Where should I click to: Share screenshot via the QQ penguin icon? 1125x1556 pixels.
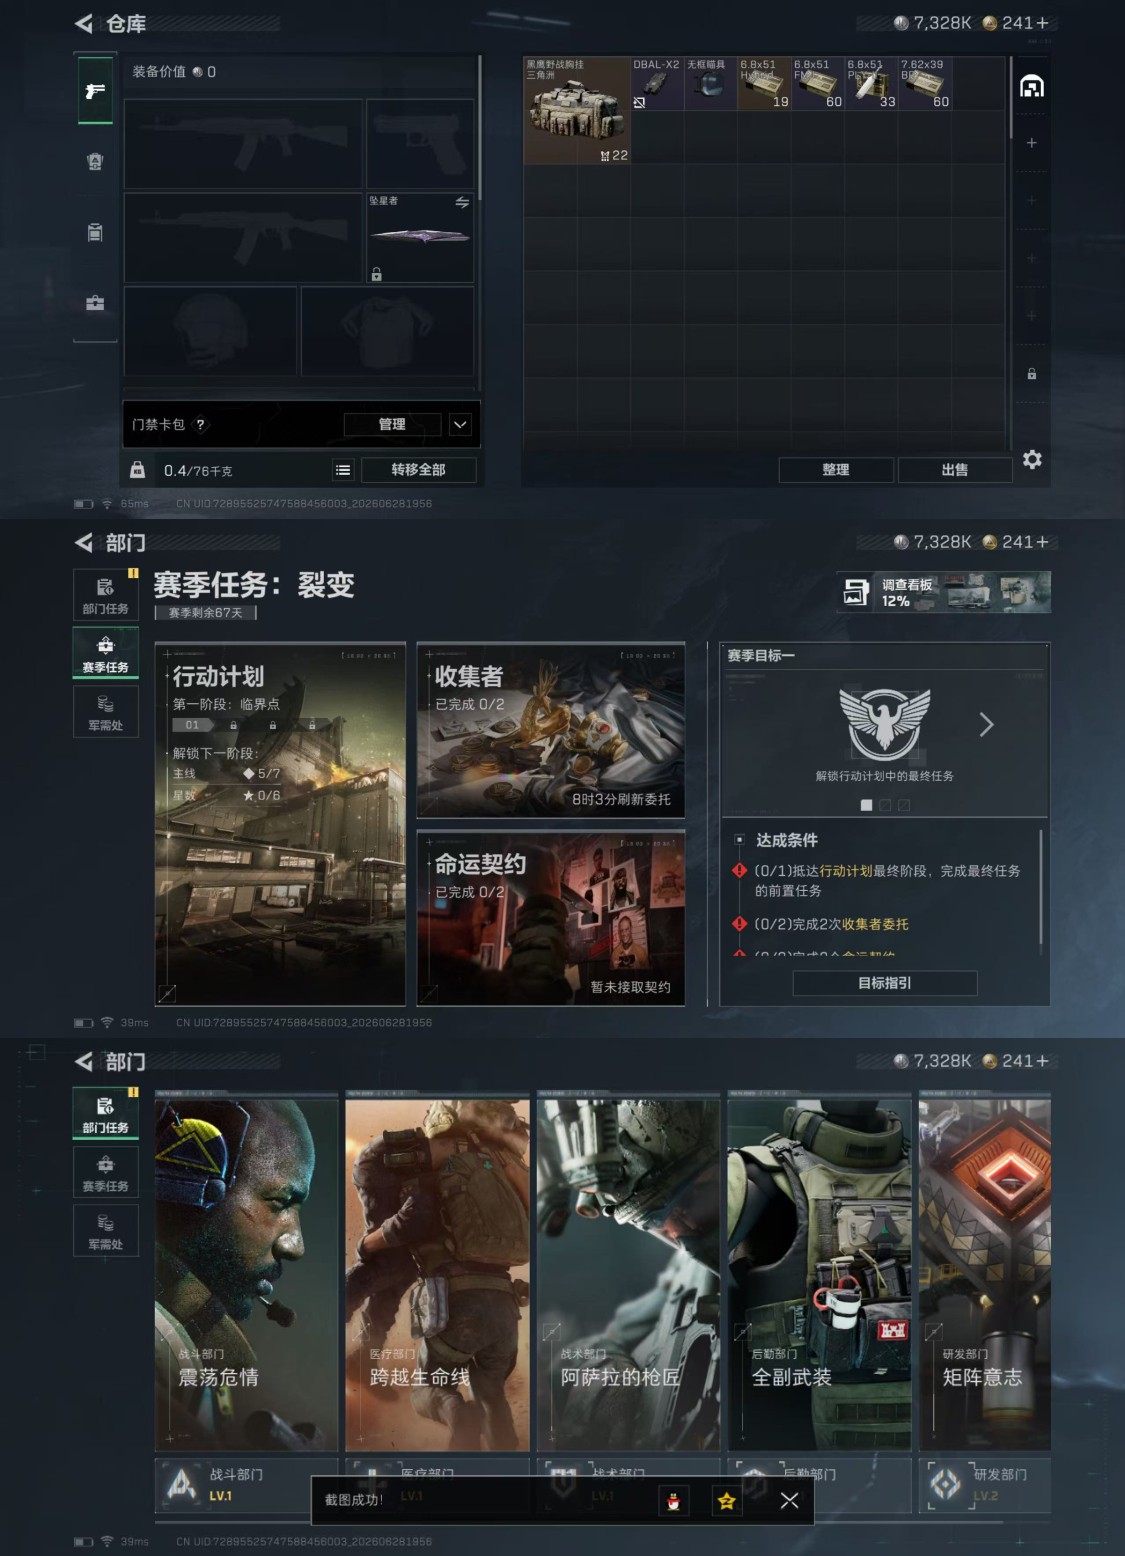[674, 1501]
